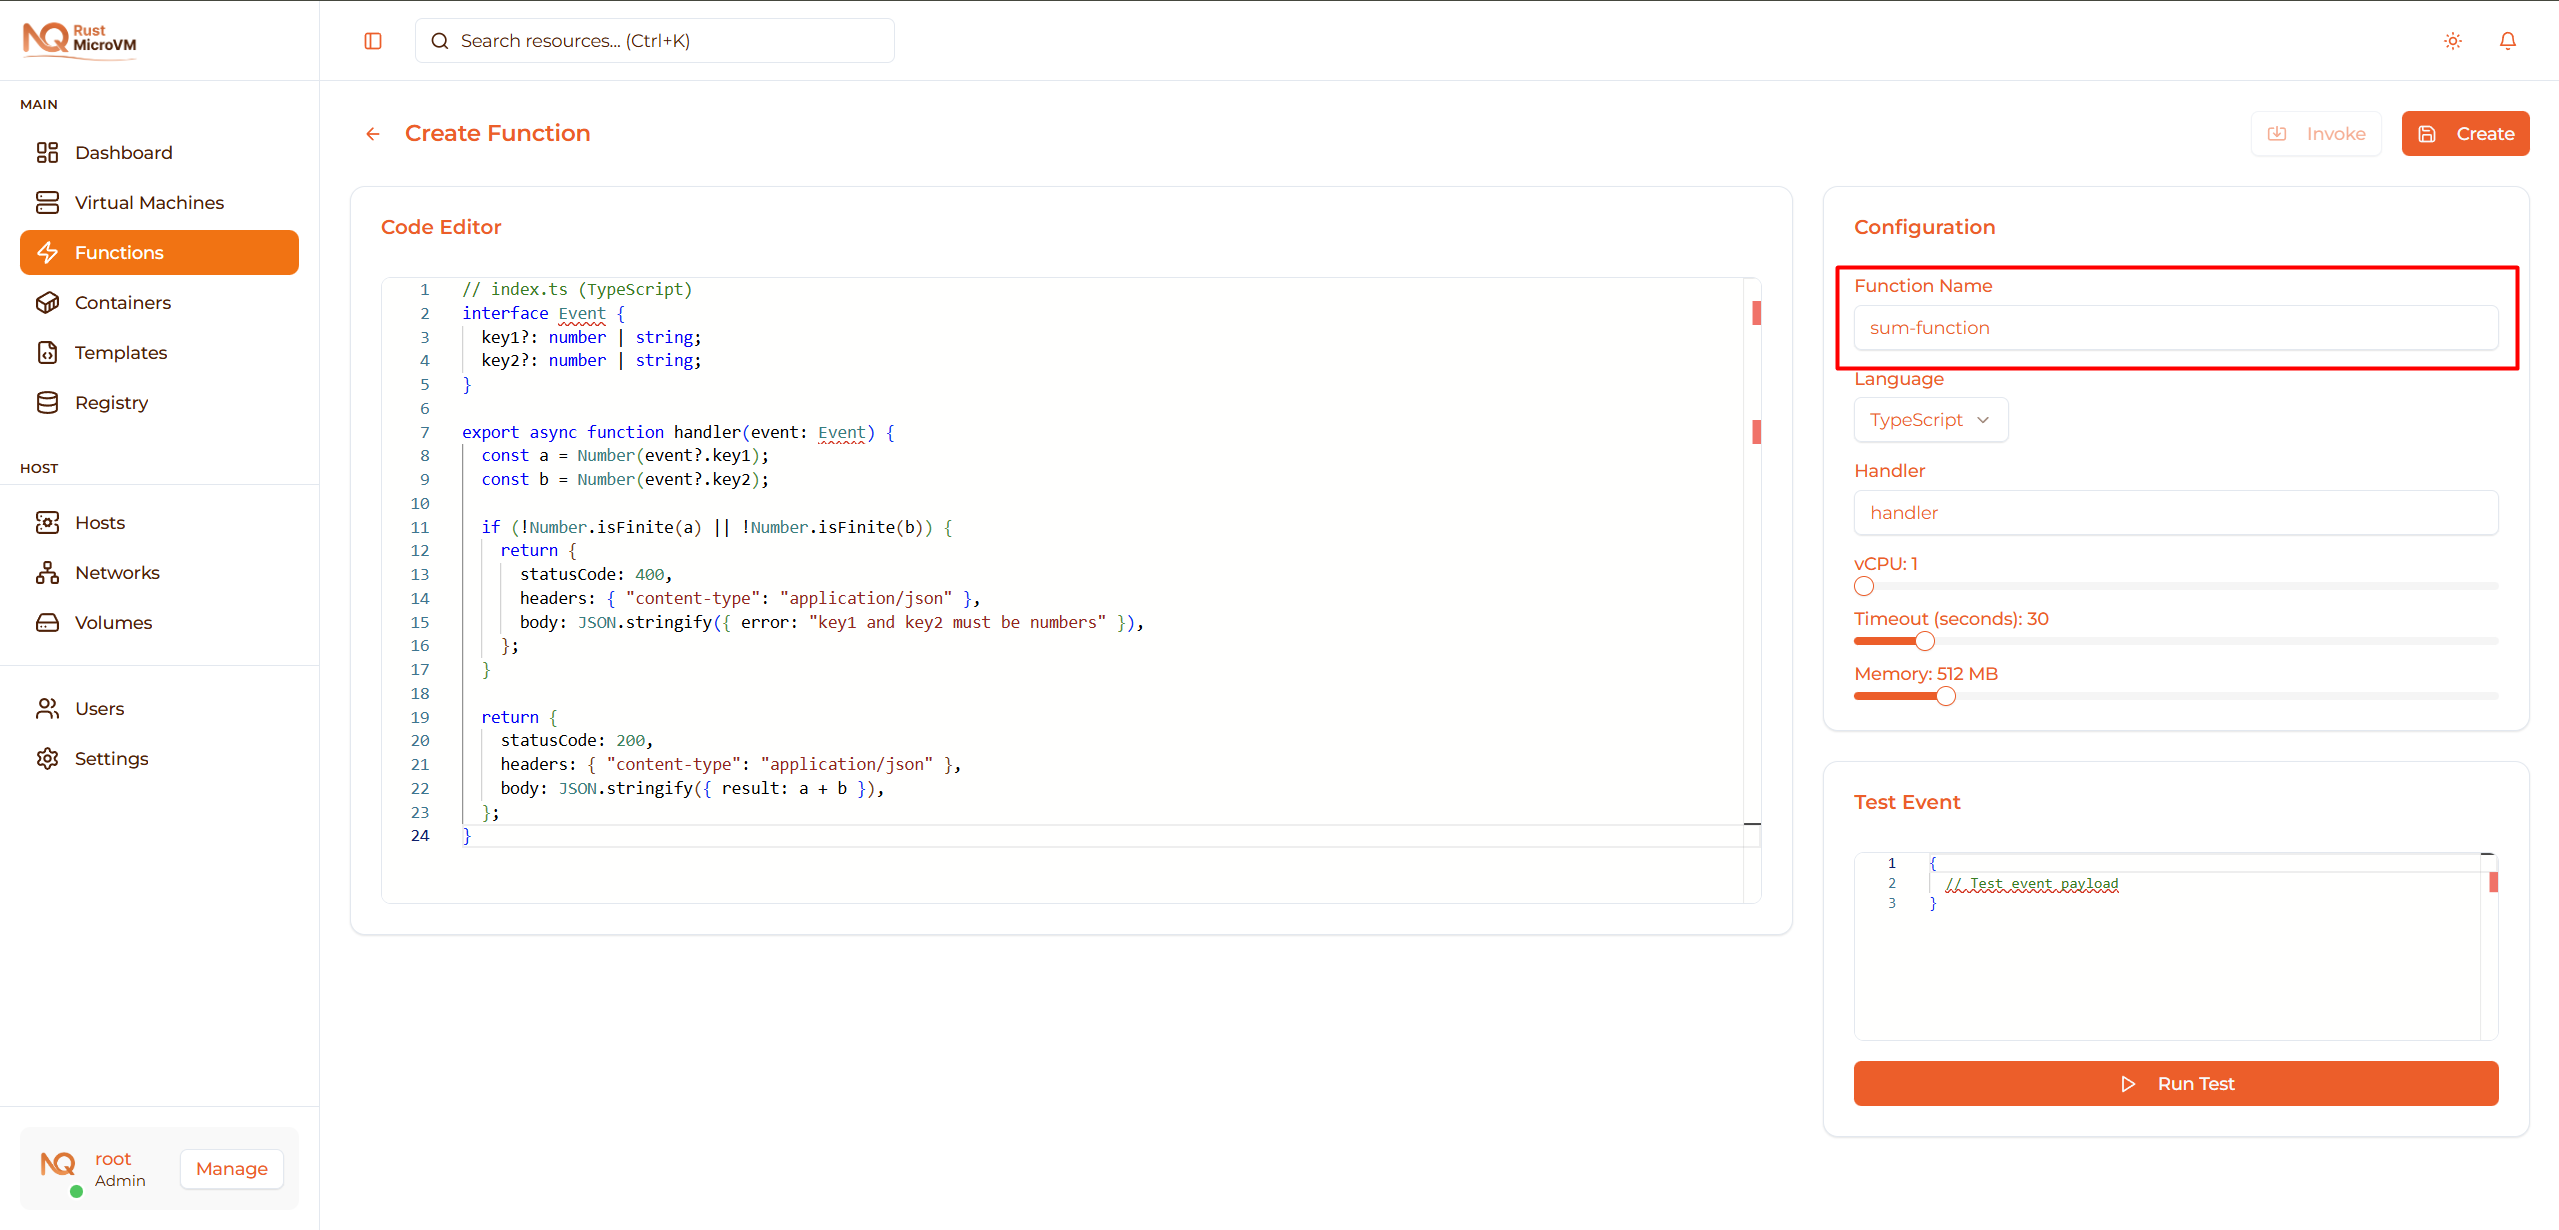
Task: Click the Run Test button
Action: [2174, 1083]
